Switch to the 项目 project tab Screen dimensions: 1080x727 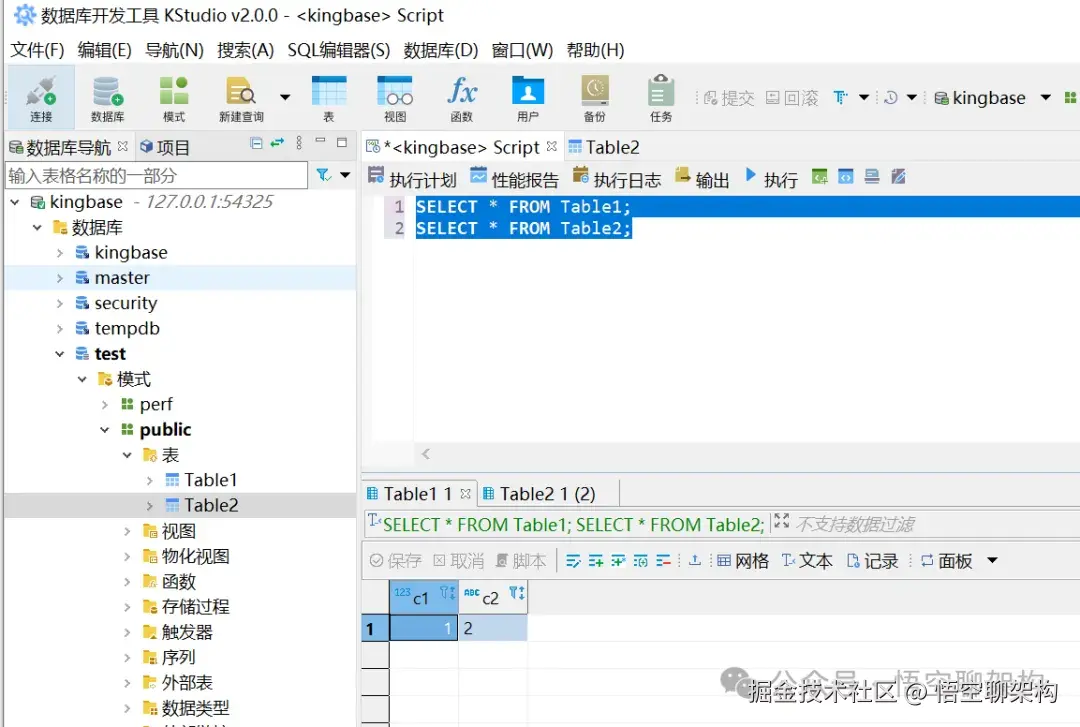(x=165, y=147)
